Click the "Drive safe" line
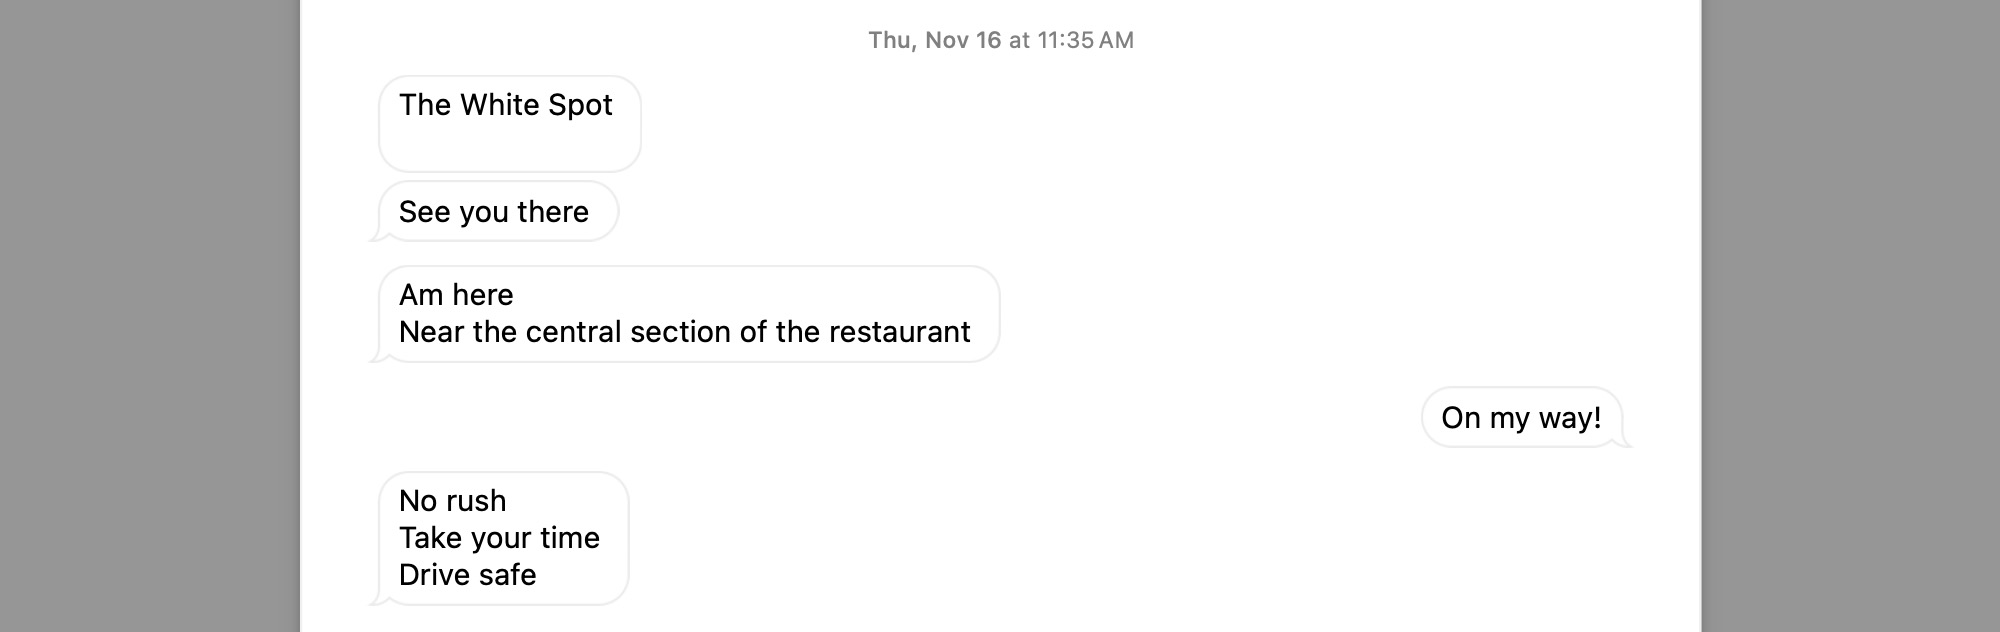 (x=467, y=575)
